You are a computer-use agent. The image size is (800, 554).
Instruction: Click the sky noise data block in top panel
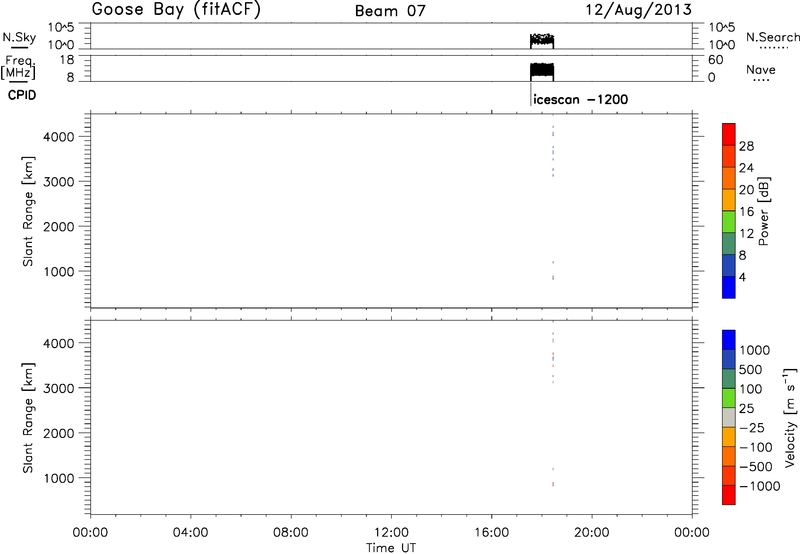[x=542, y=41]
